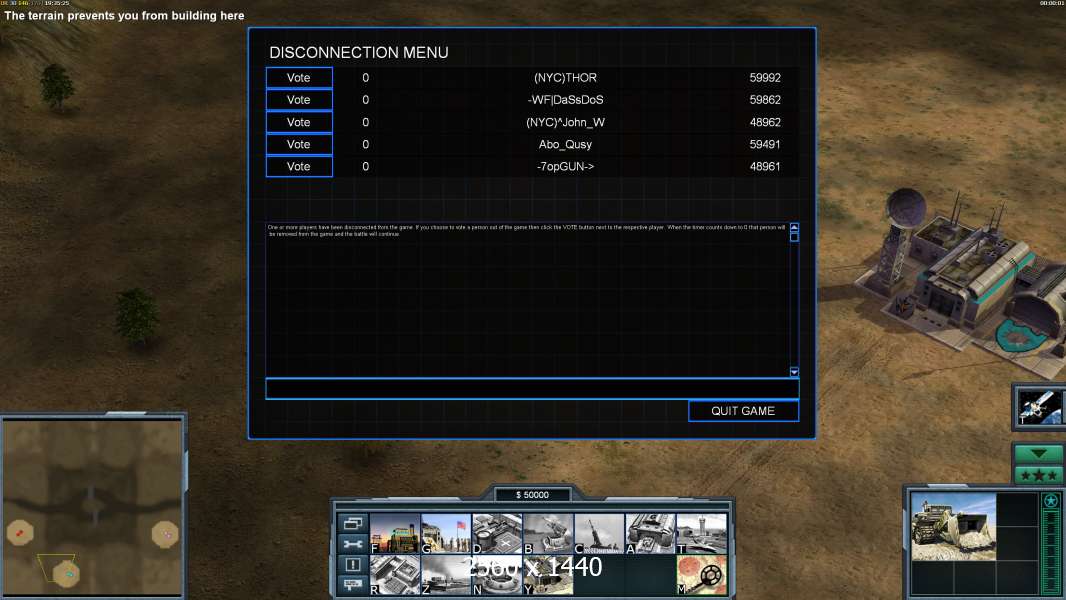
Task: Click the timer value 48962
Action: click(765, 122)
